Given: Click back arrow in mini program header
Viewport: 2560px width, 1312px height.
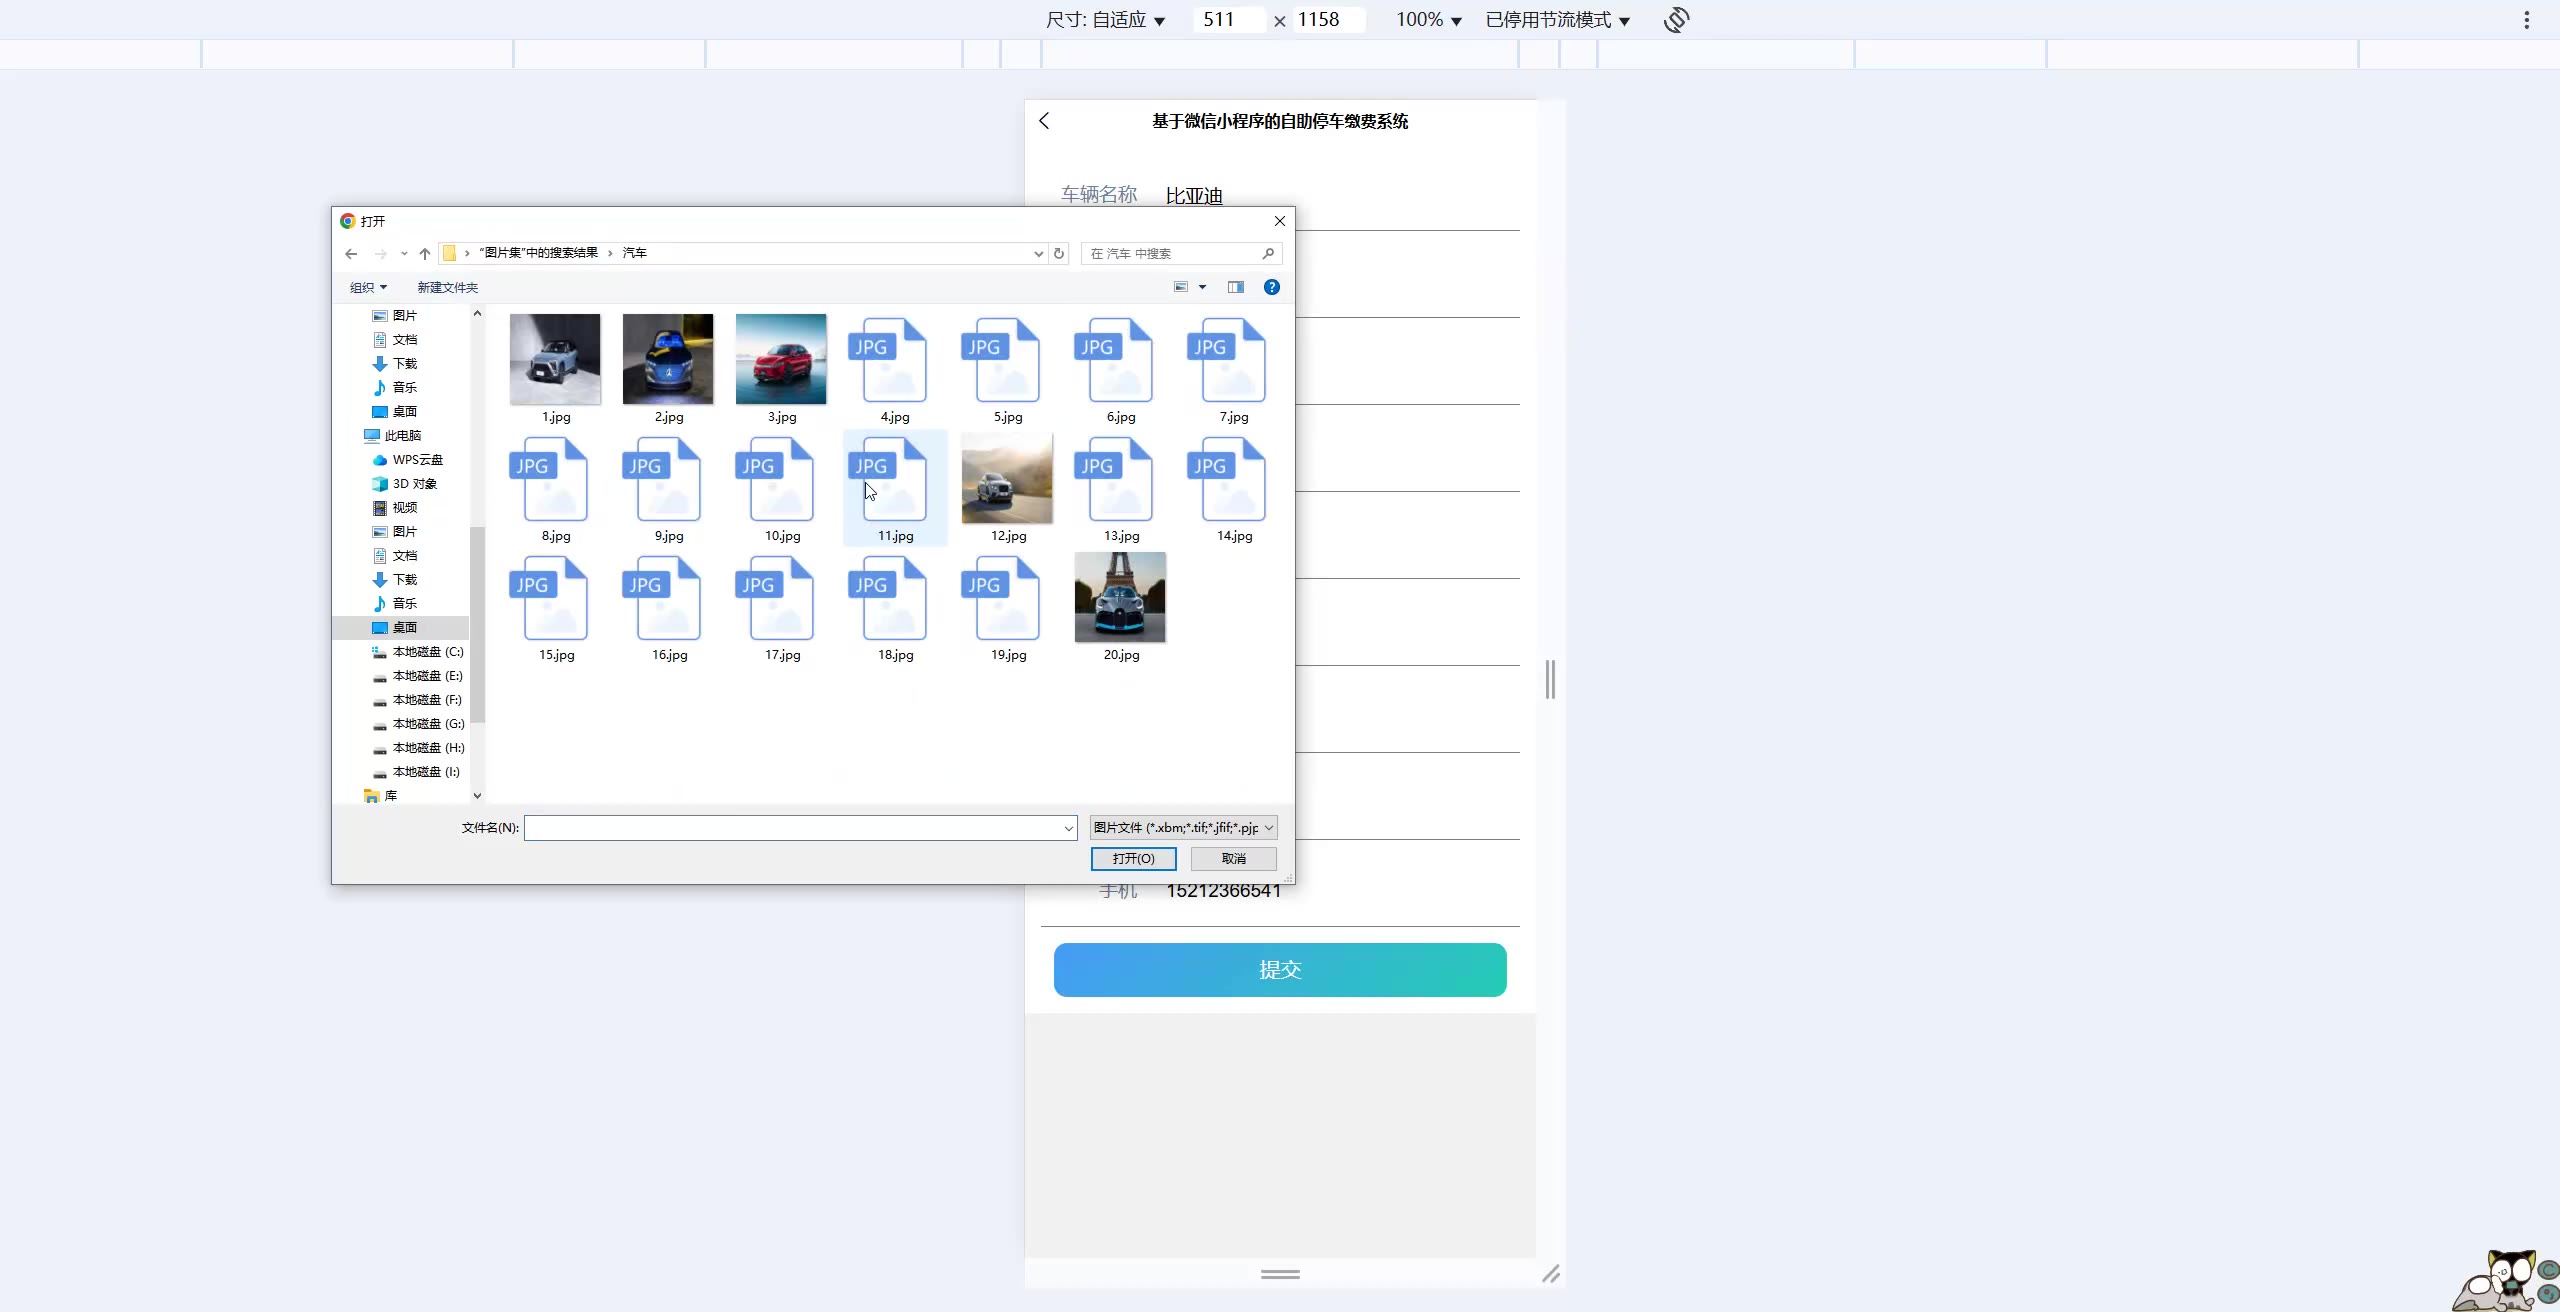Looking at the screenshot, I should pyautogui.click(x=1044, y=121).
